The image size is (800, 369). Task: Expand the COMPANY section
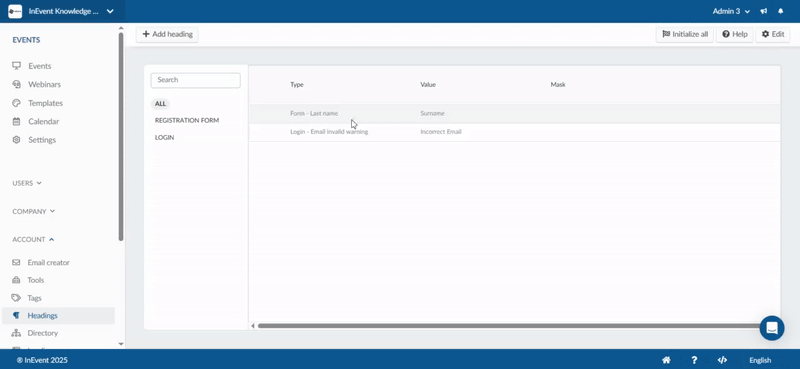pyautogui.click(x=34, y=211)
